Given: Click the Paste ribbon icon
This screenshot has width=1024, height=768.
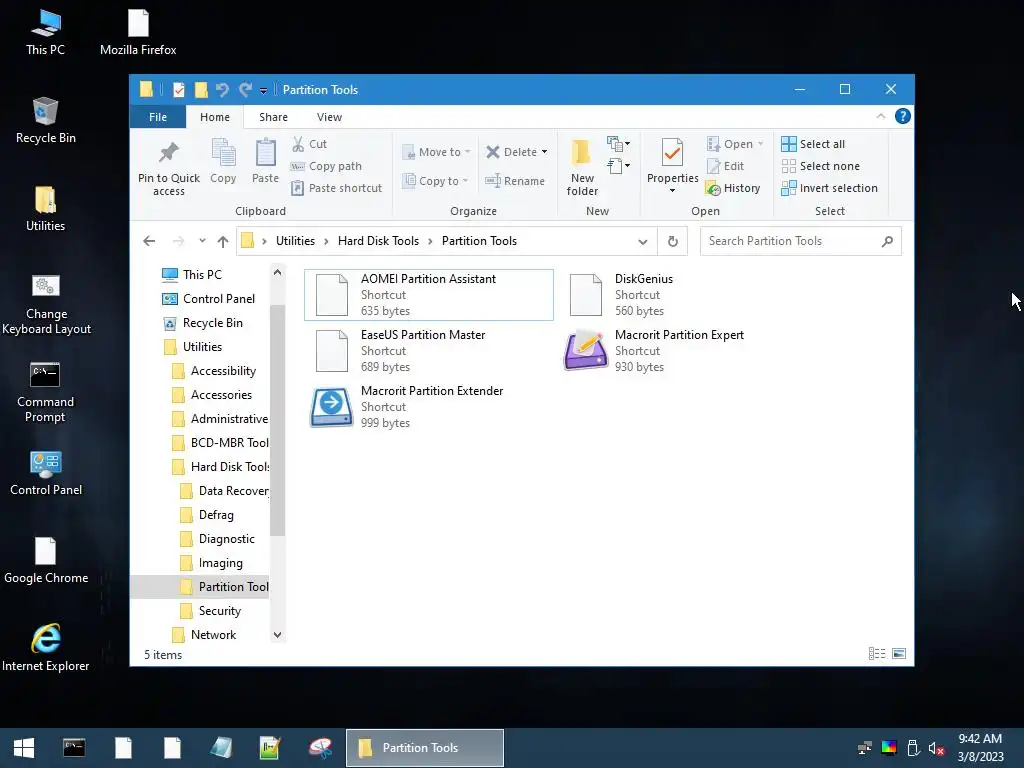Looking at the screenshot, I should [265, 152].
